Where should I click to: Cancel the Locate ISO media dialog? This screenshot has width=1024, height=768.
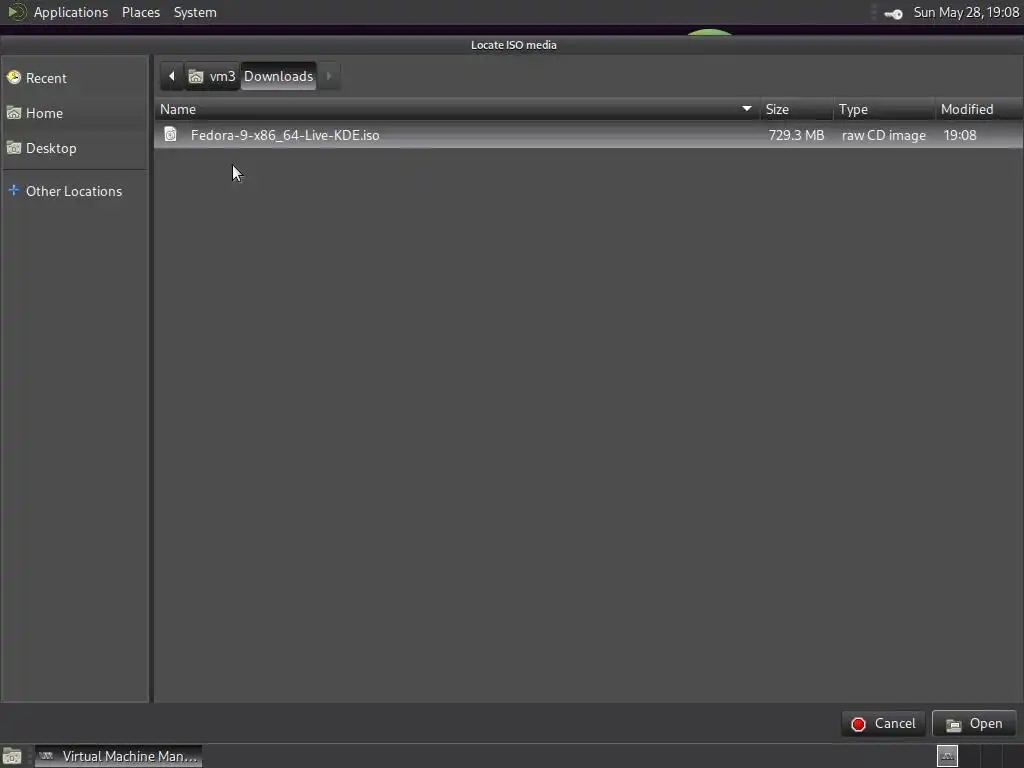(x=883, y=724)
